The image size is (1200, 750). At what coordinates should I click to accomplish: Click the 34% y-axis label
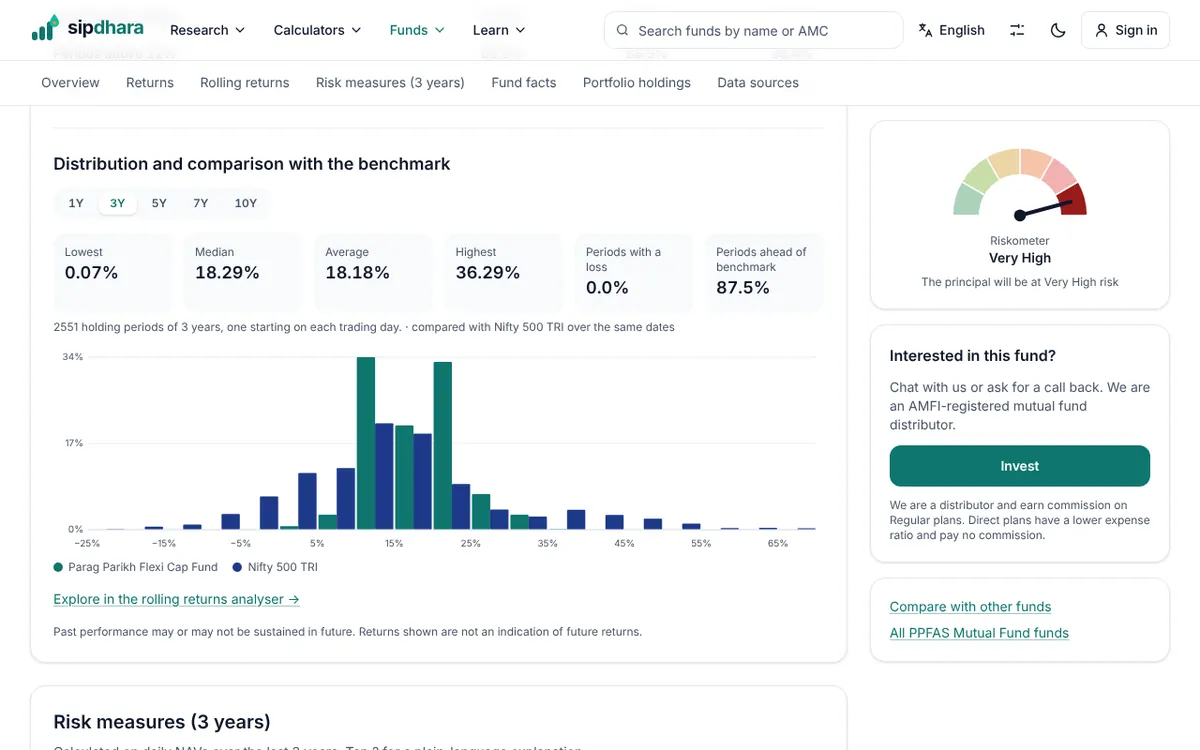point(72,357)
